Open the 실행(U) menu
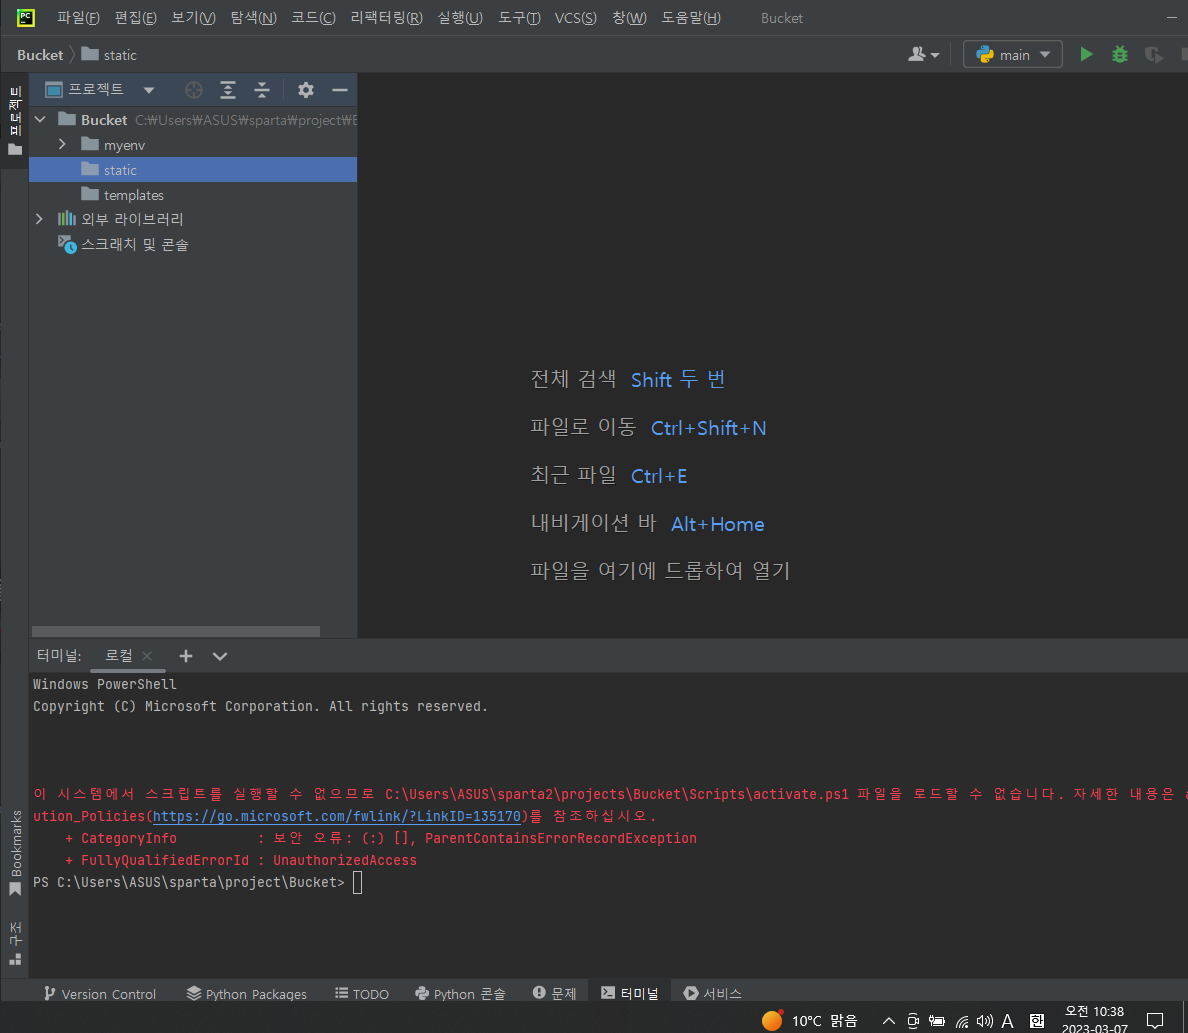 (x=460, y=17)
